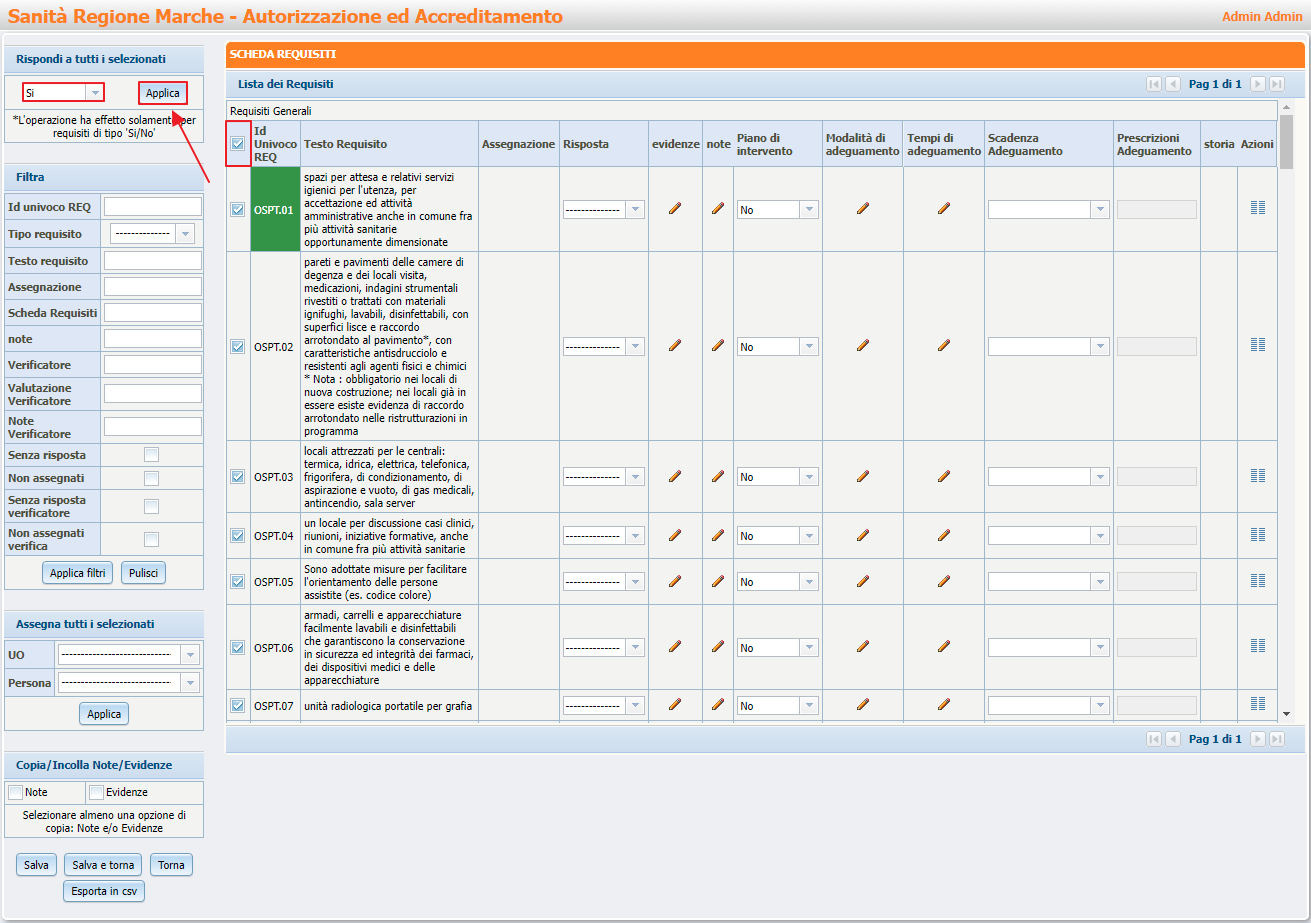Click the Torna button
Screen dimensions: 1311x923
point(171,865)
